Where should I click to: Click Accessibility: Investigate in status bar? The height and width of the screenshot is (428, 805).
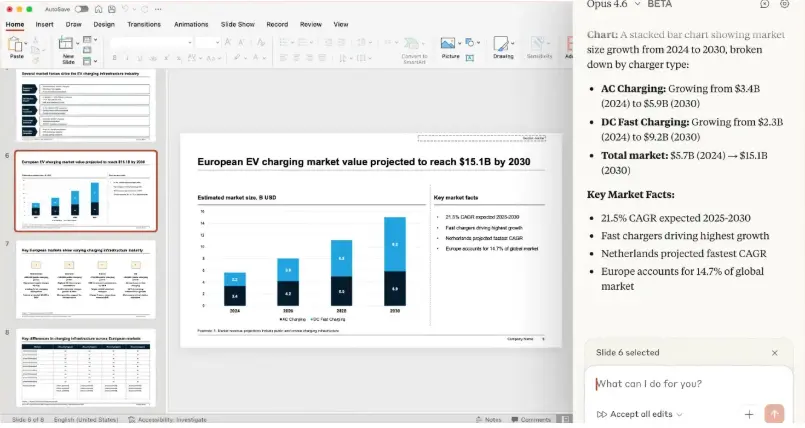(165, 420)
